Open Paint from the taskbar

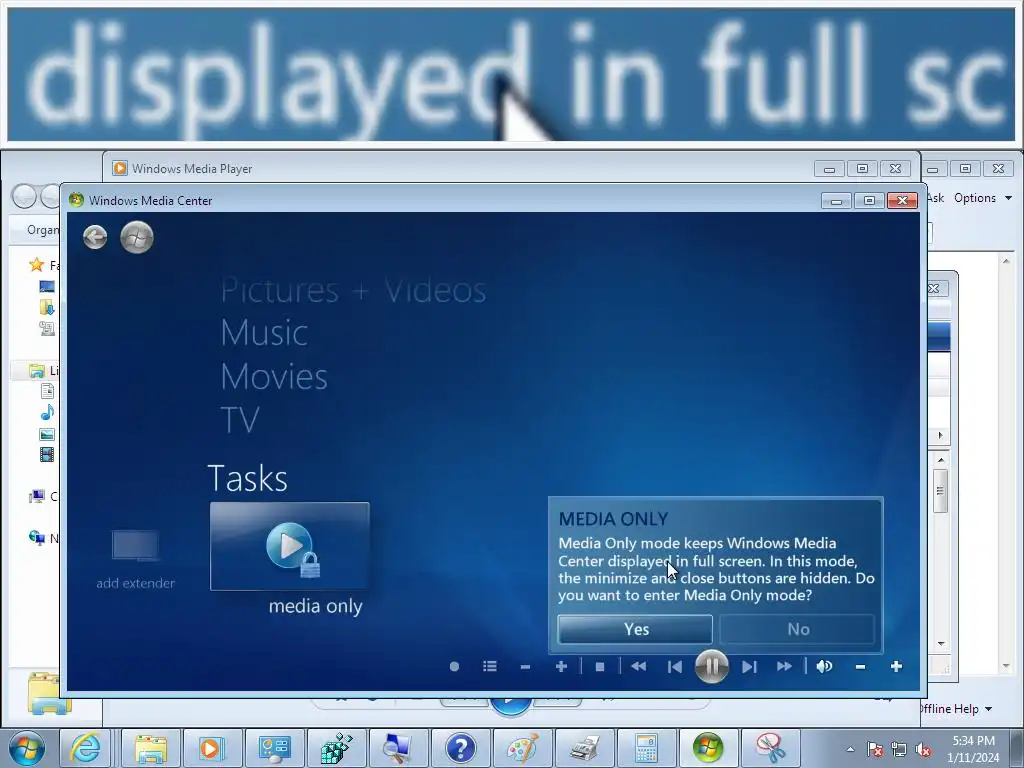click(x=522, y=748)
